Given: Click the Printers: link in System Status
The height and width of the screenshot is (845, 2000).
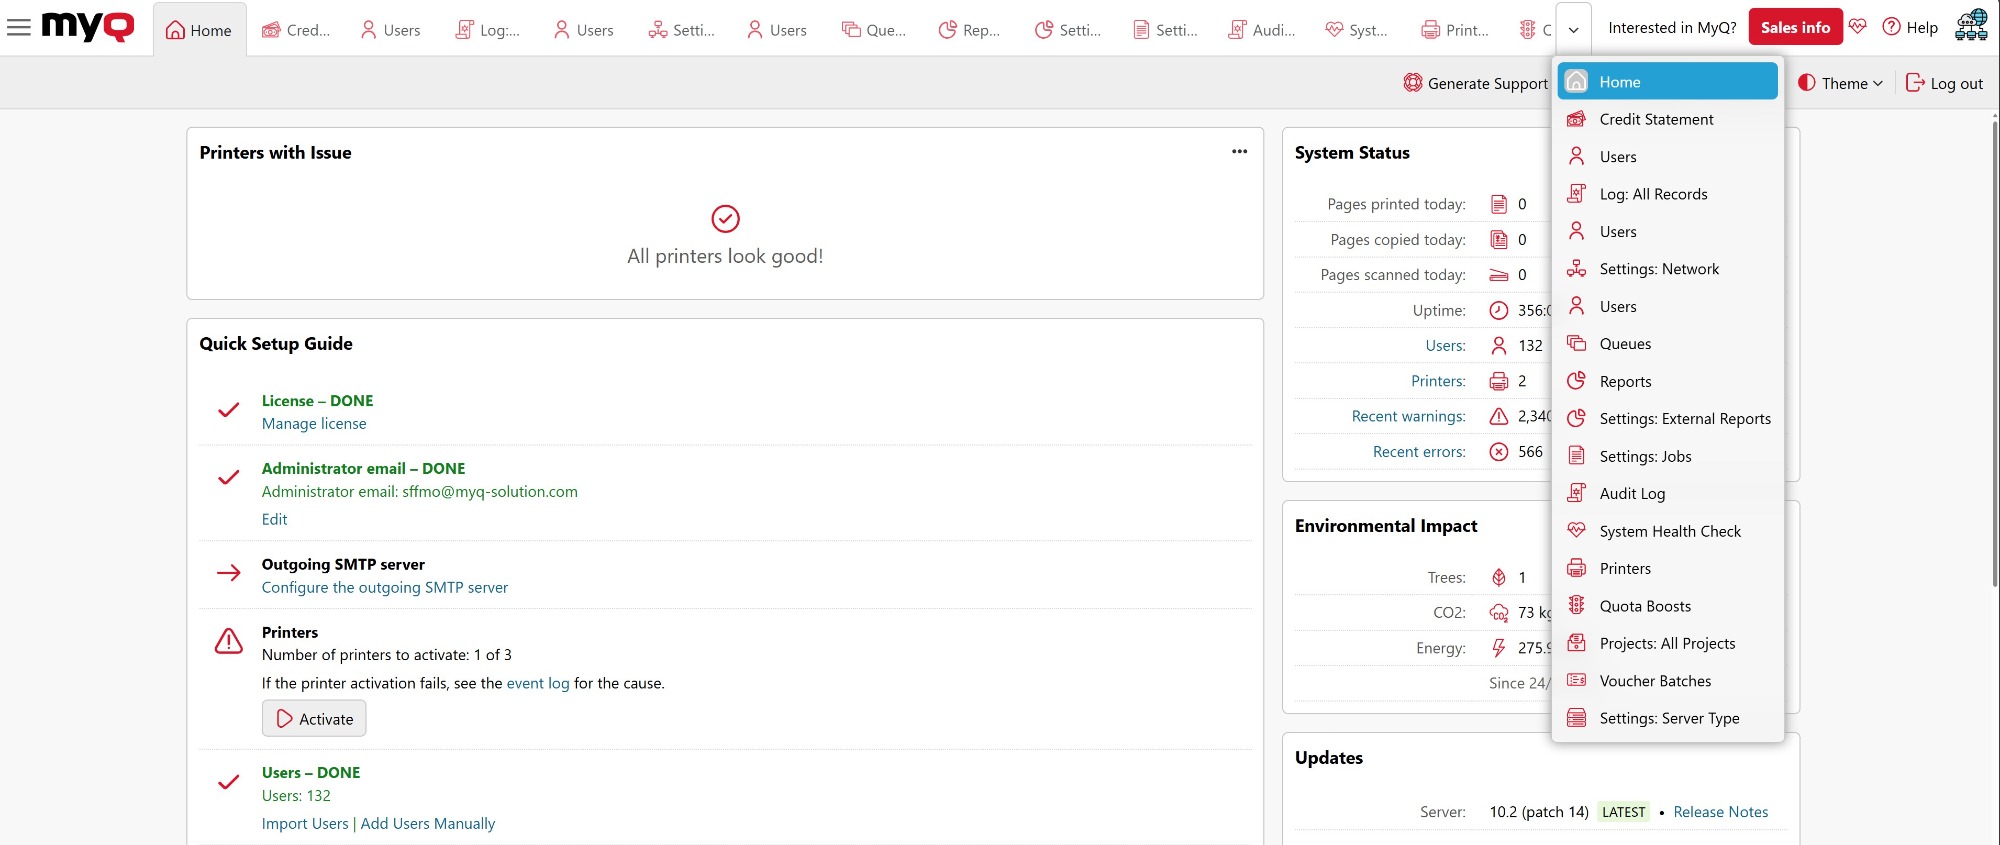Looking at the screenshot, I should 1439,381.
